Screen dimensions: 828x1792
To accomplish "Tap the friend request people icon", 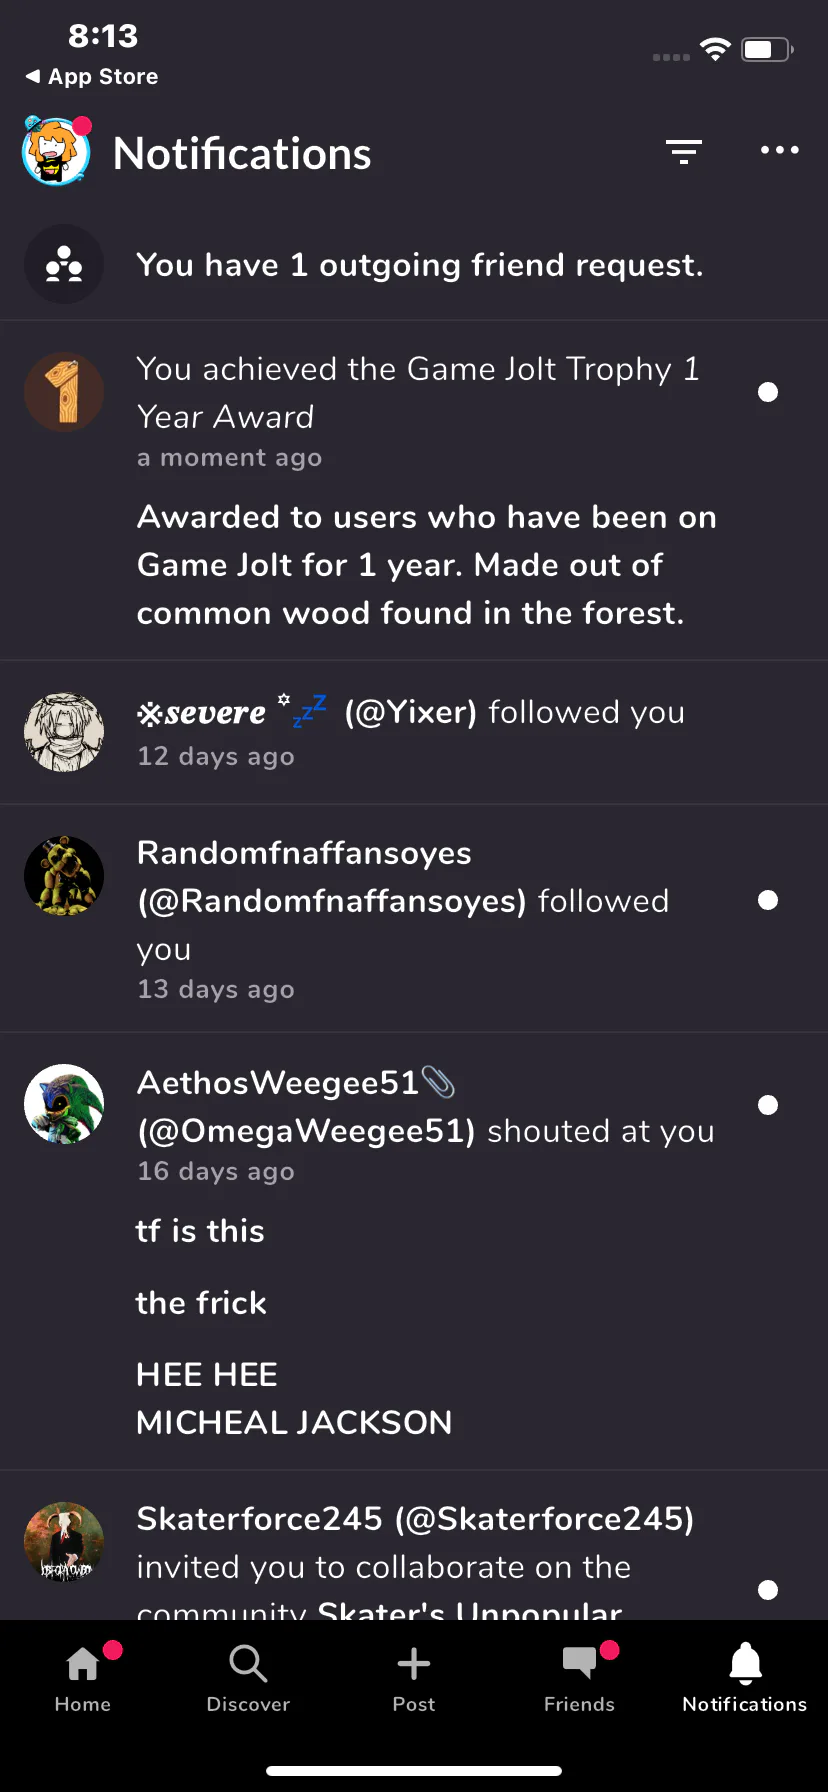I will click(64, 264).
